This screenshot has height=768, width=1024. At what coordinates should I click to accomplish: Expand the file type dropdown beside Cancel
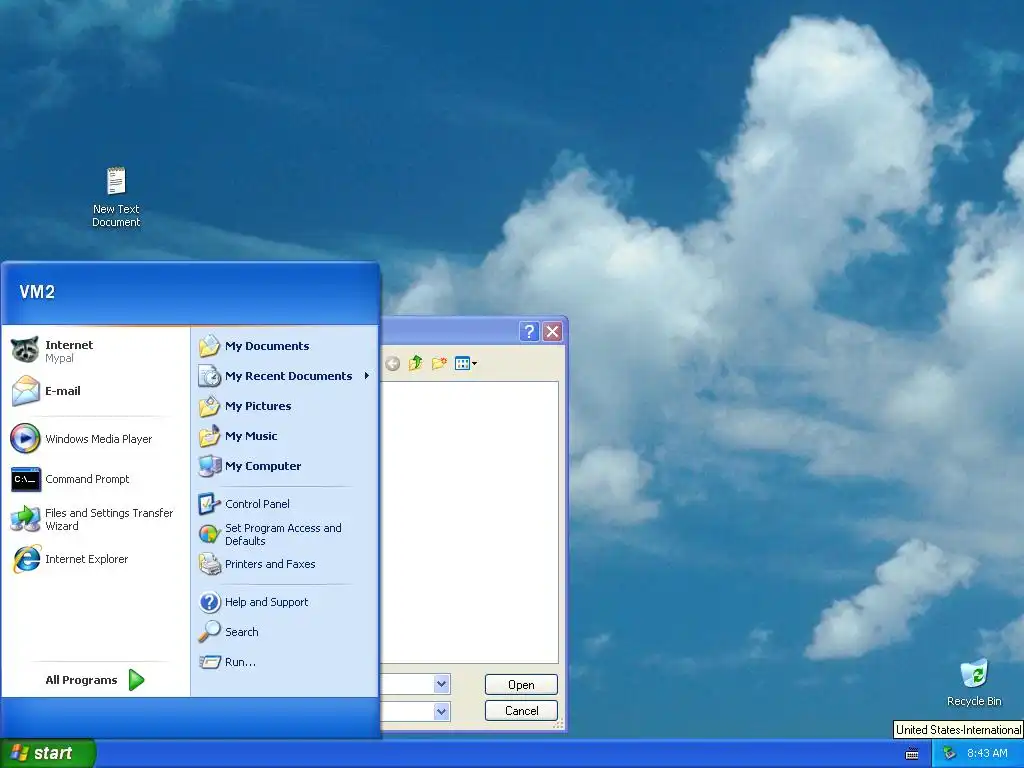[x=441, y=711]
